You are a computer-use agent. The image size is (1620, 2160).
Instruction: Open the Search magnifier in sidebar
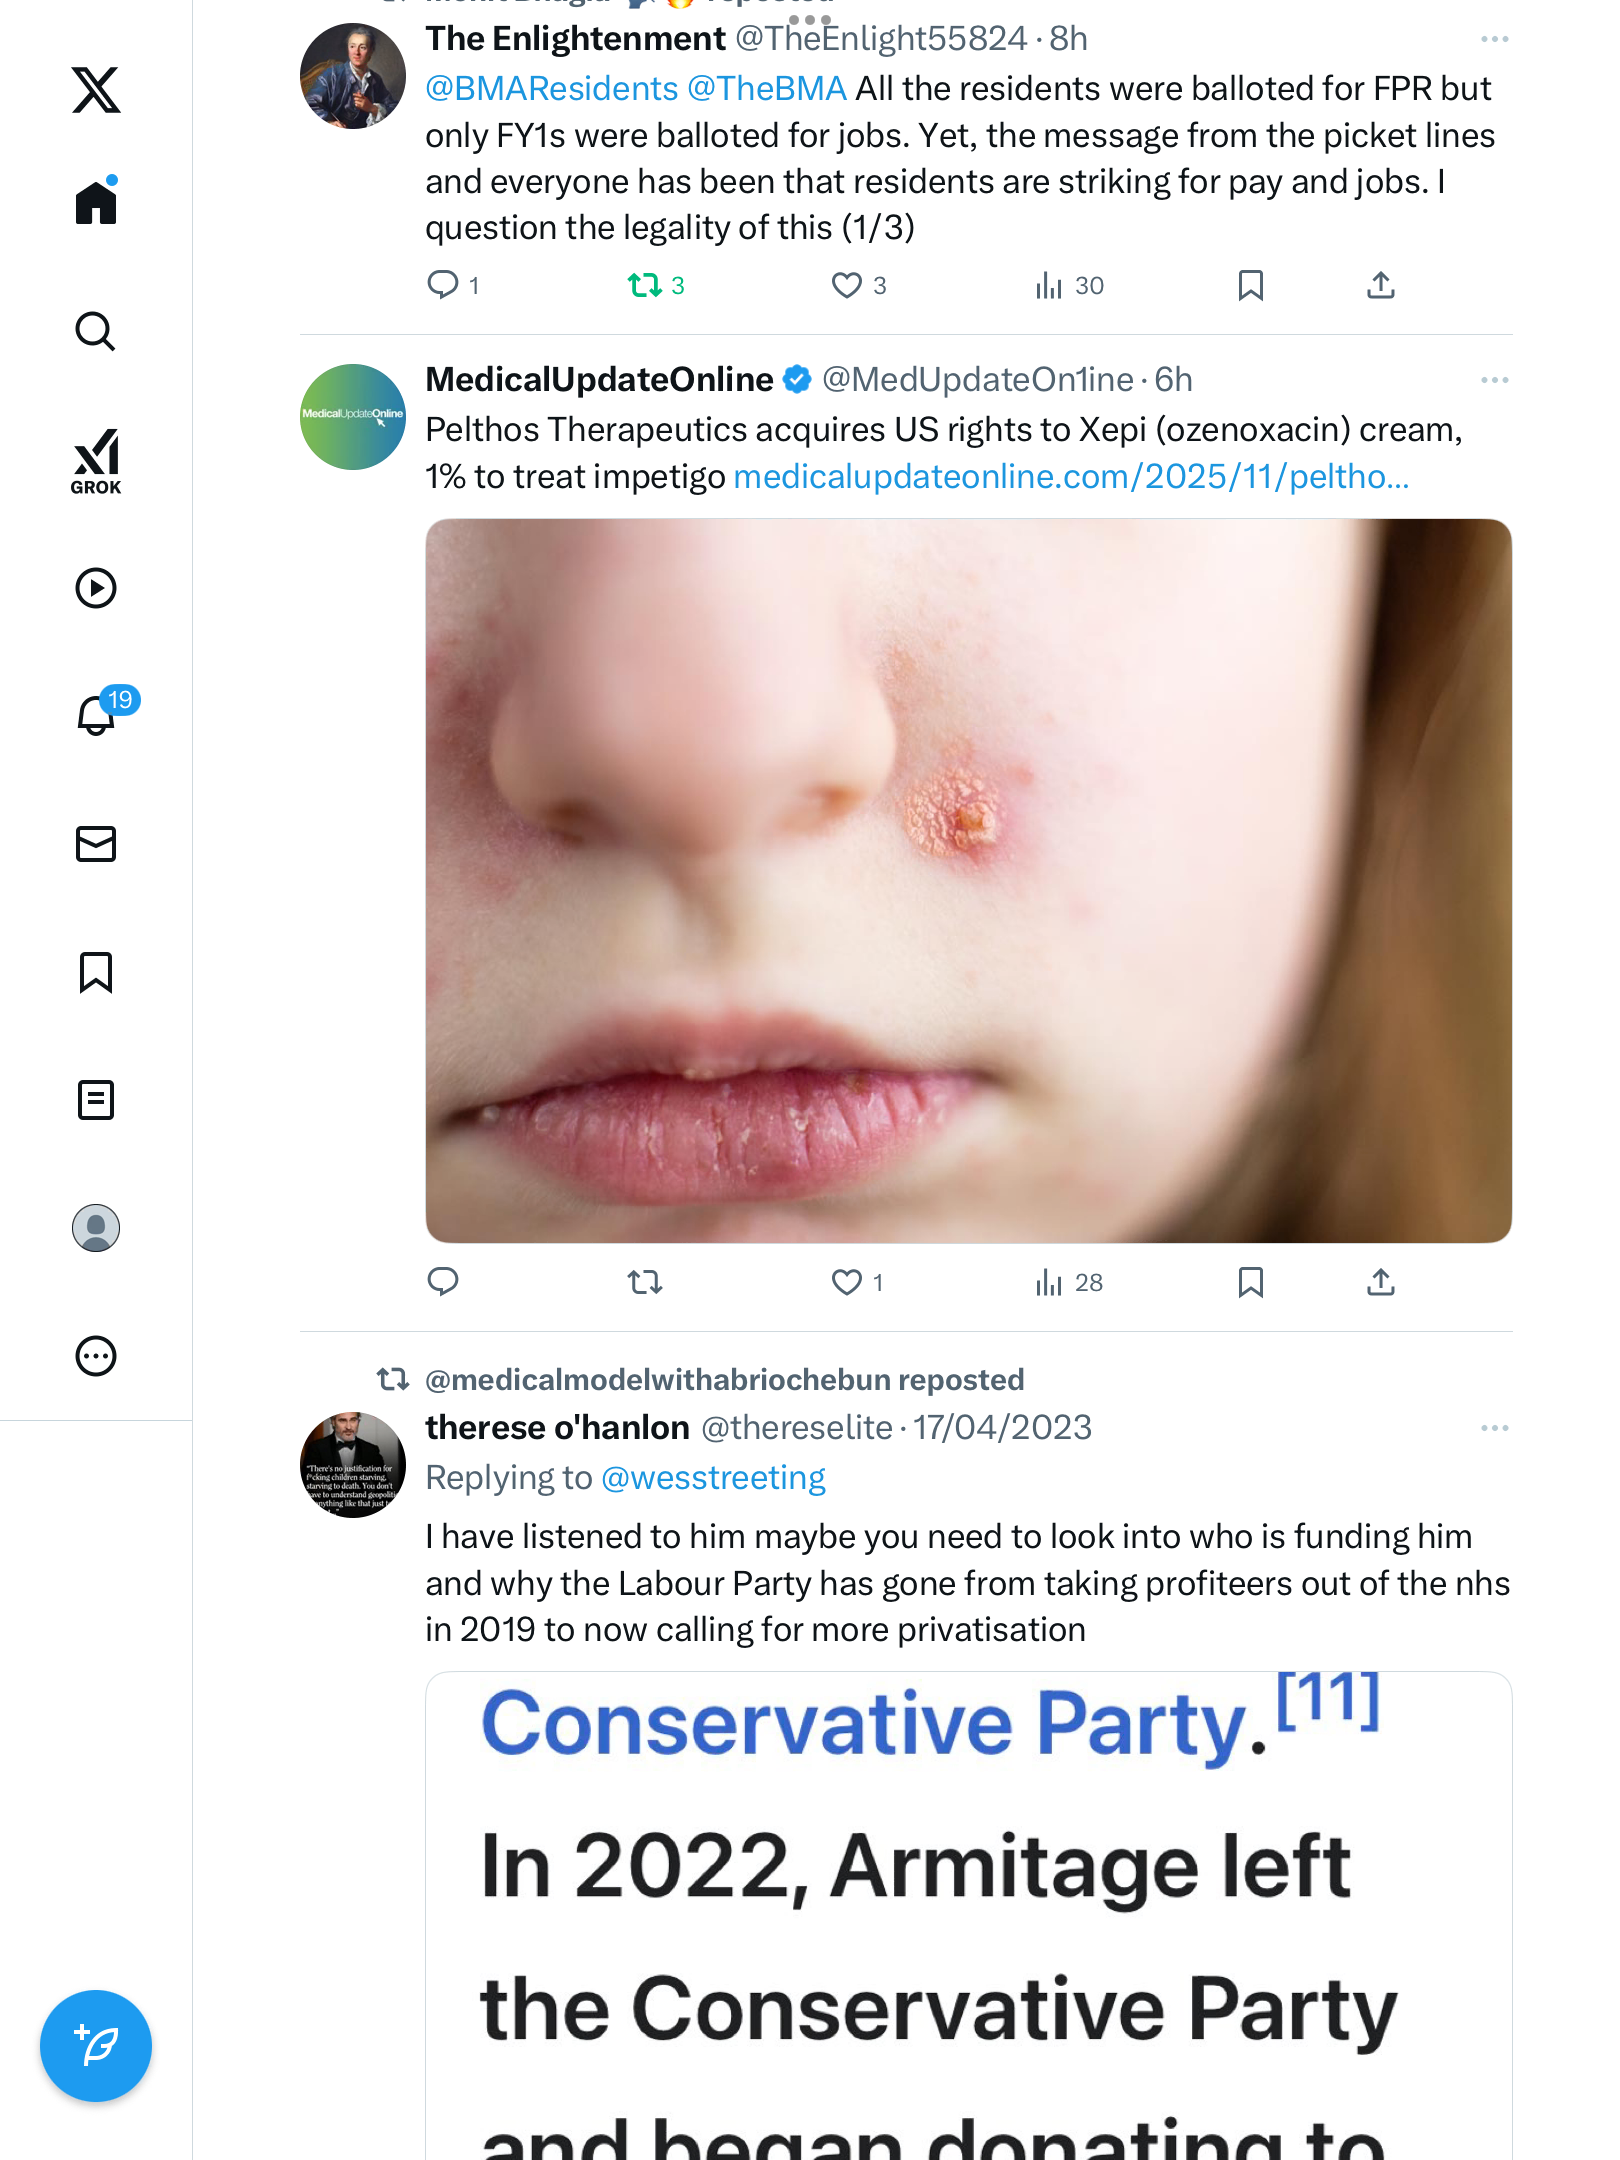(96, 332)
